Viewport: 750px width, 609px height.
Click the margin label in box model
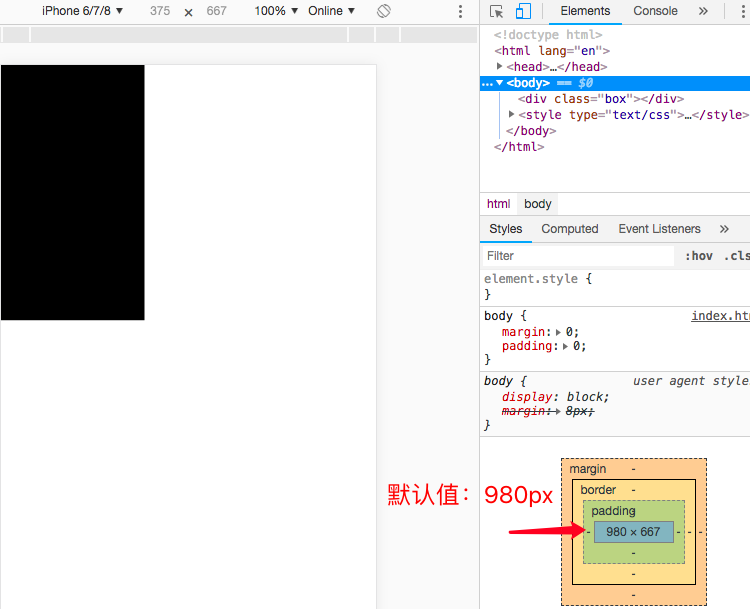click(x=587, y=469)
